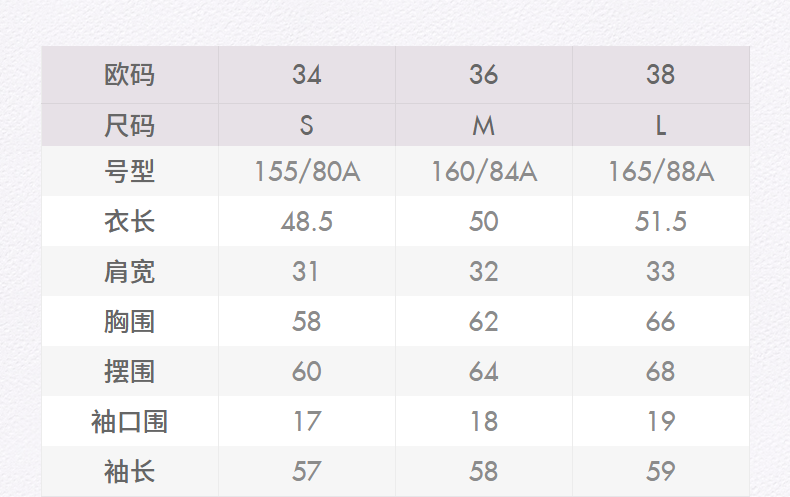
Task: Click the 摆围 row label
Action: click(130, 371)
